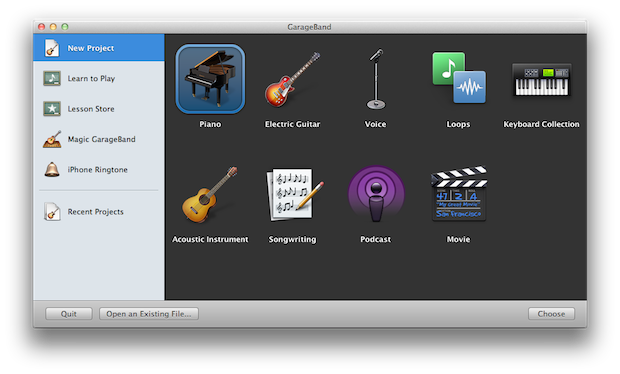Select the Piano project icon
The image size is (620, 374).
tap(210, 79)
